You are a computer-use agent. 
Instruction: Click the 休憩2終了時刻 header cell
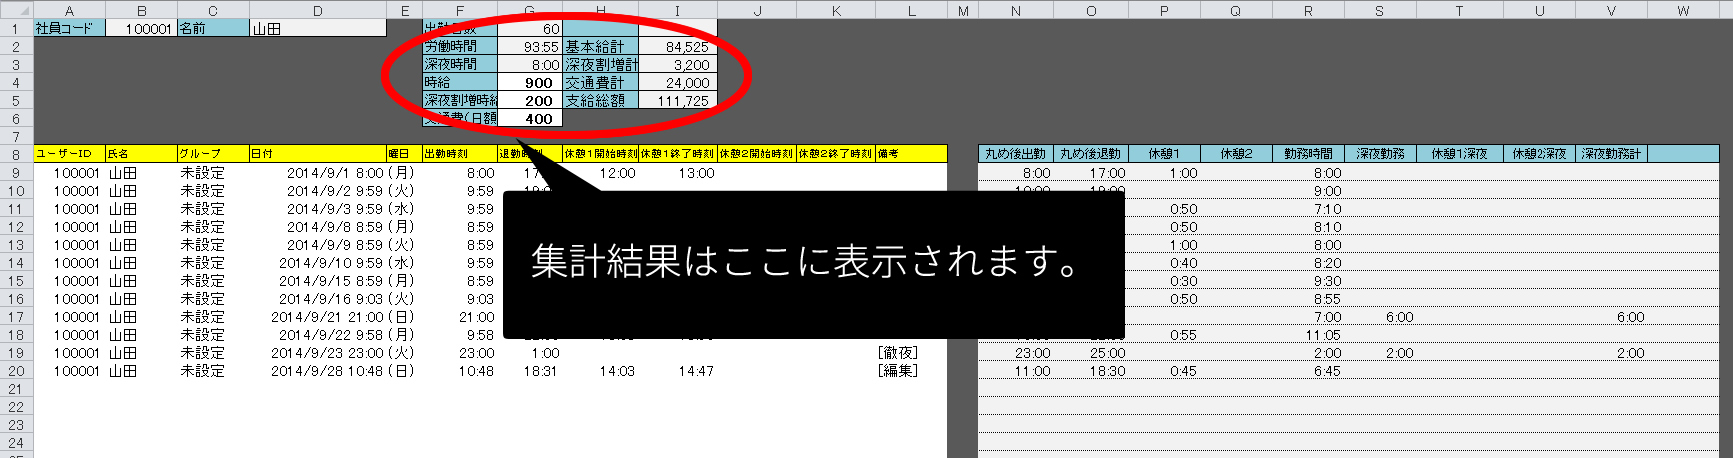pyautogui.click(x=835, y=154)
